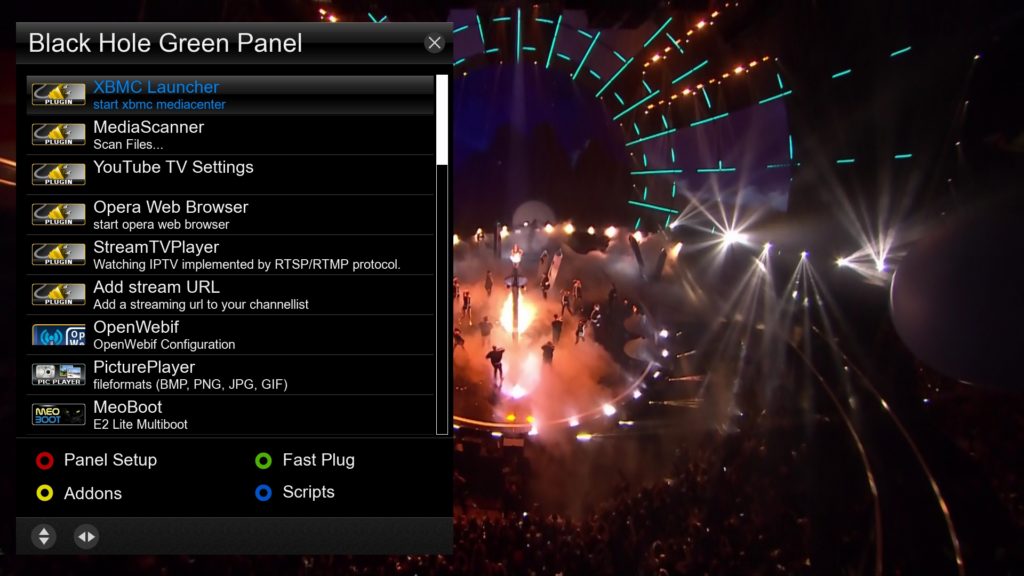Click the red circle for Panel Setup
This screenshot has width=1024, height=576.
(44, 460)
